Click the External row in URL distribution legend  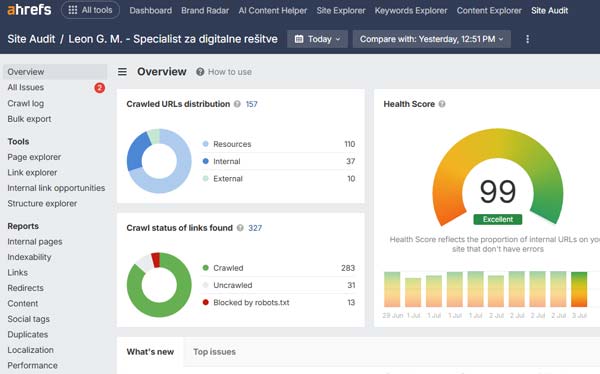tap(279, 178)
